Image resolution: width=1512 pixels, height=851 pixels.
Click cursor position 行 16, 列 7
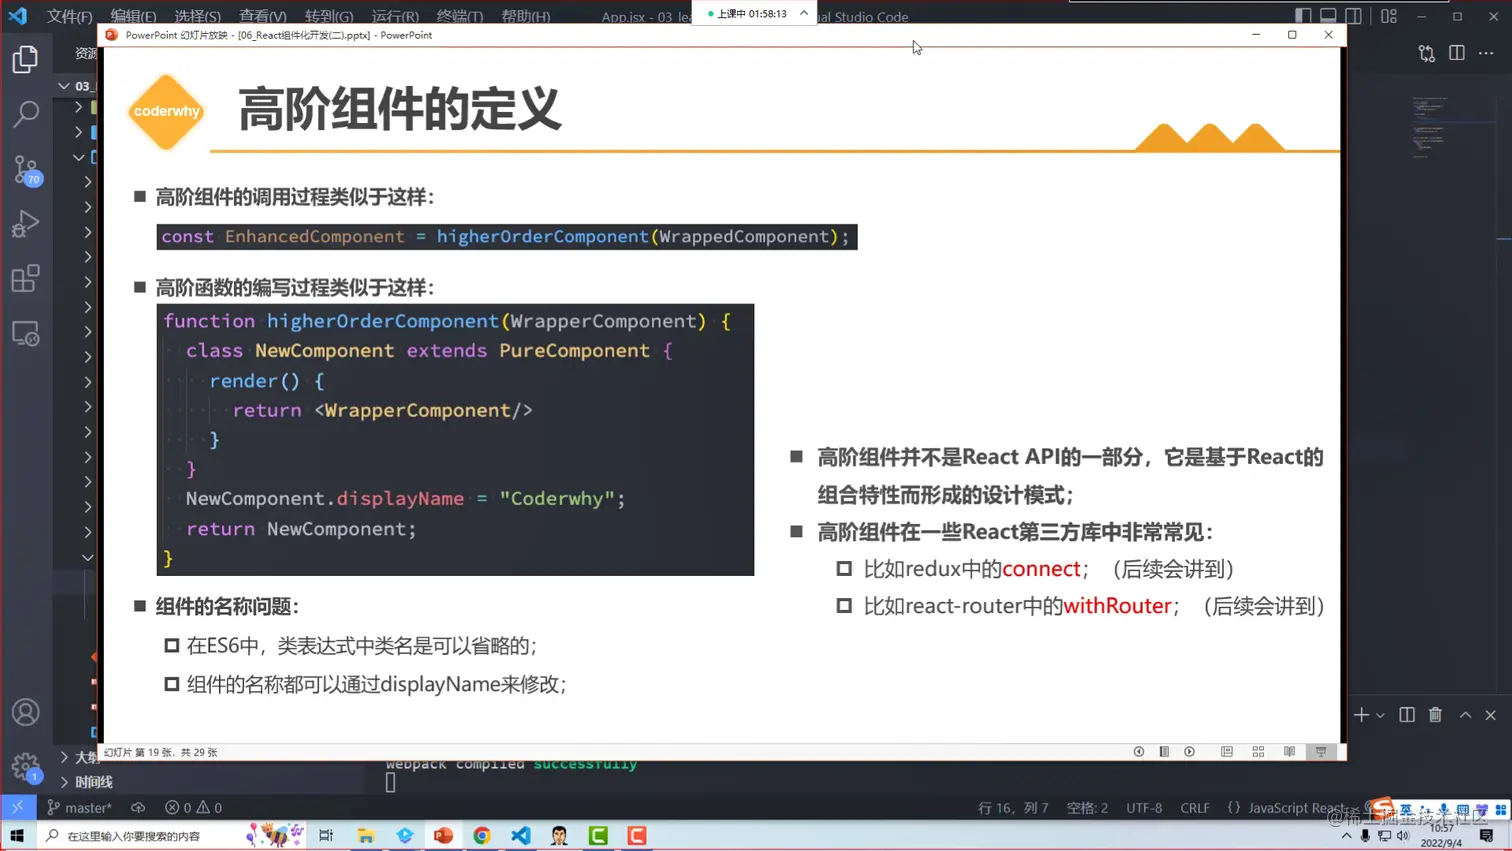(1013, 807)
